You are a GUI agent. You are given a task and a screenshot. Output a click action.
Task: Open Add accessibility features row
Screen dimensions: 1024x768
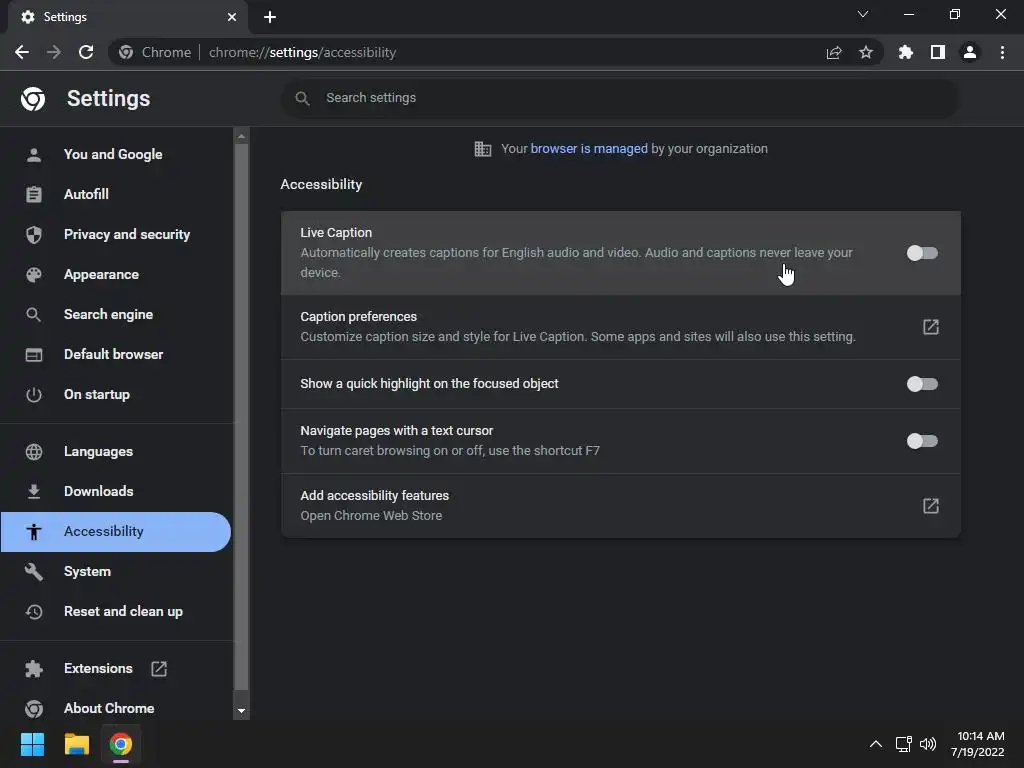click(620, 505)
